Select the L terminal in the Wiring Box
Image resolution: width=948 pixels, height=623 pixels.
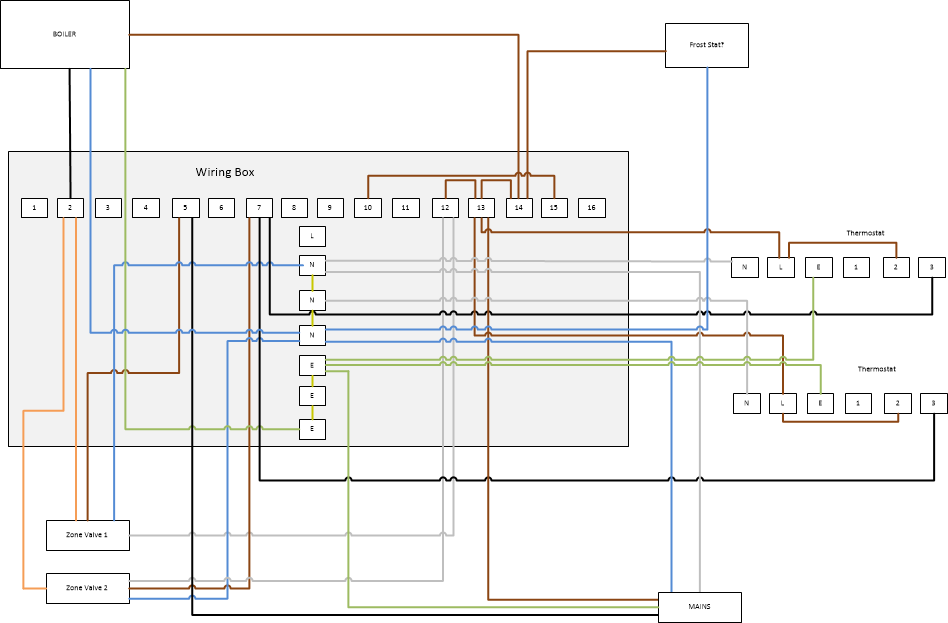312,236
